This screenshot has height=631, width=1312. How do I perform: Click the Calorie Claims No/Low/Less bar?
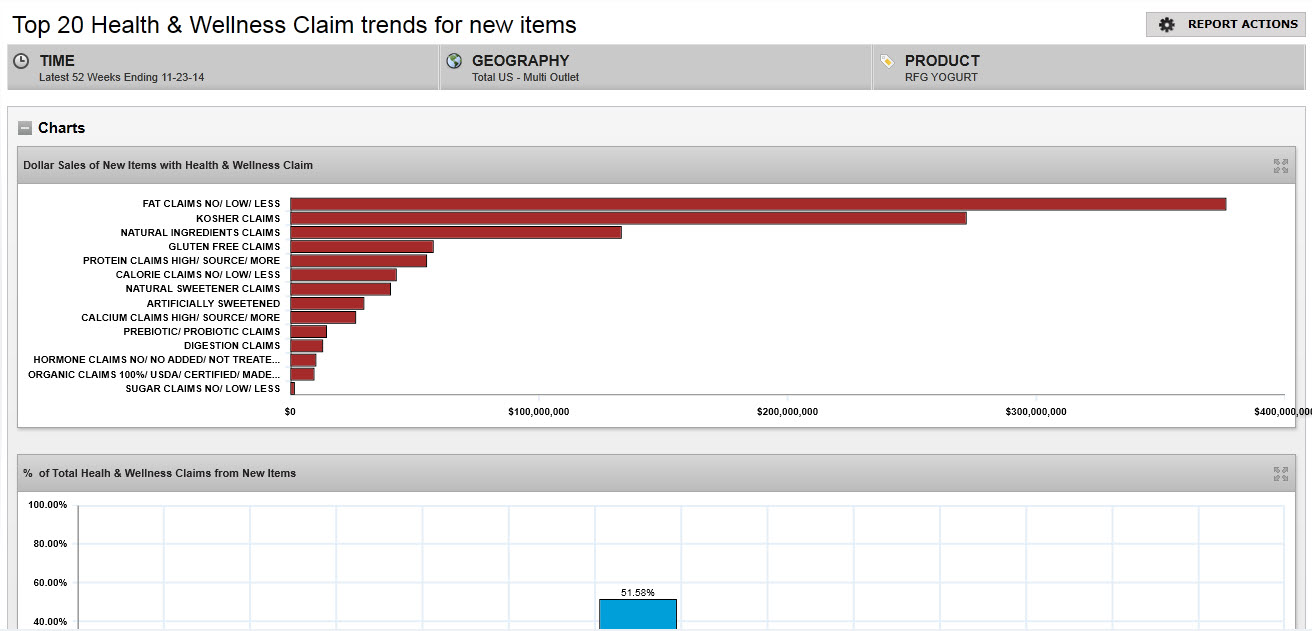click(343, 275)
